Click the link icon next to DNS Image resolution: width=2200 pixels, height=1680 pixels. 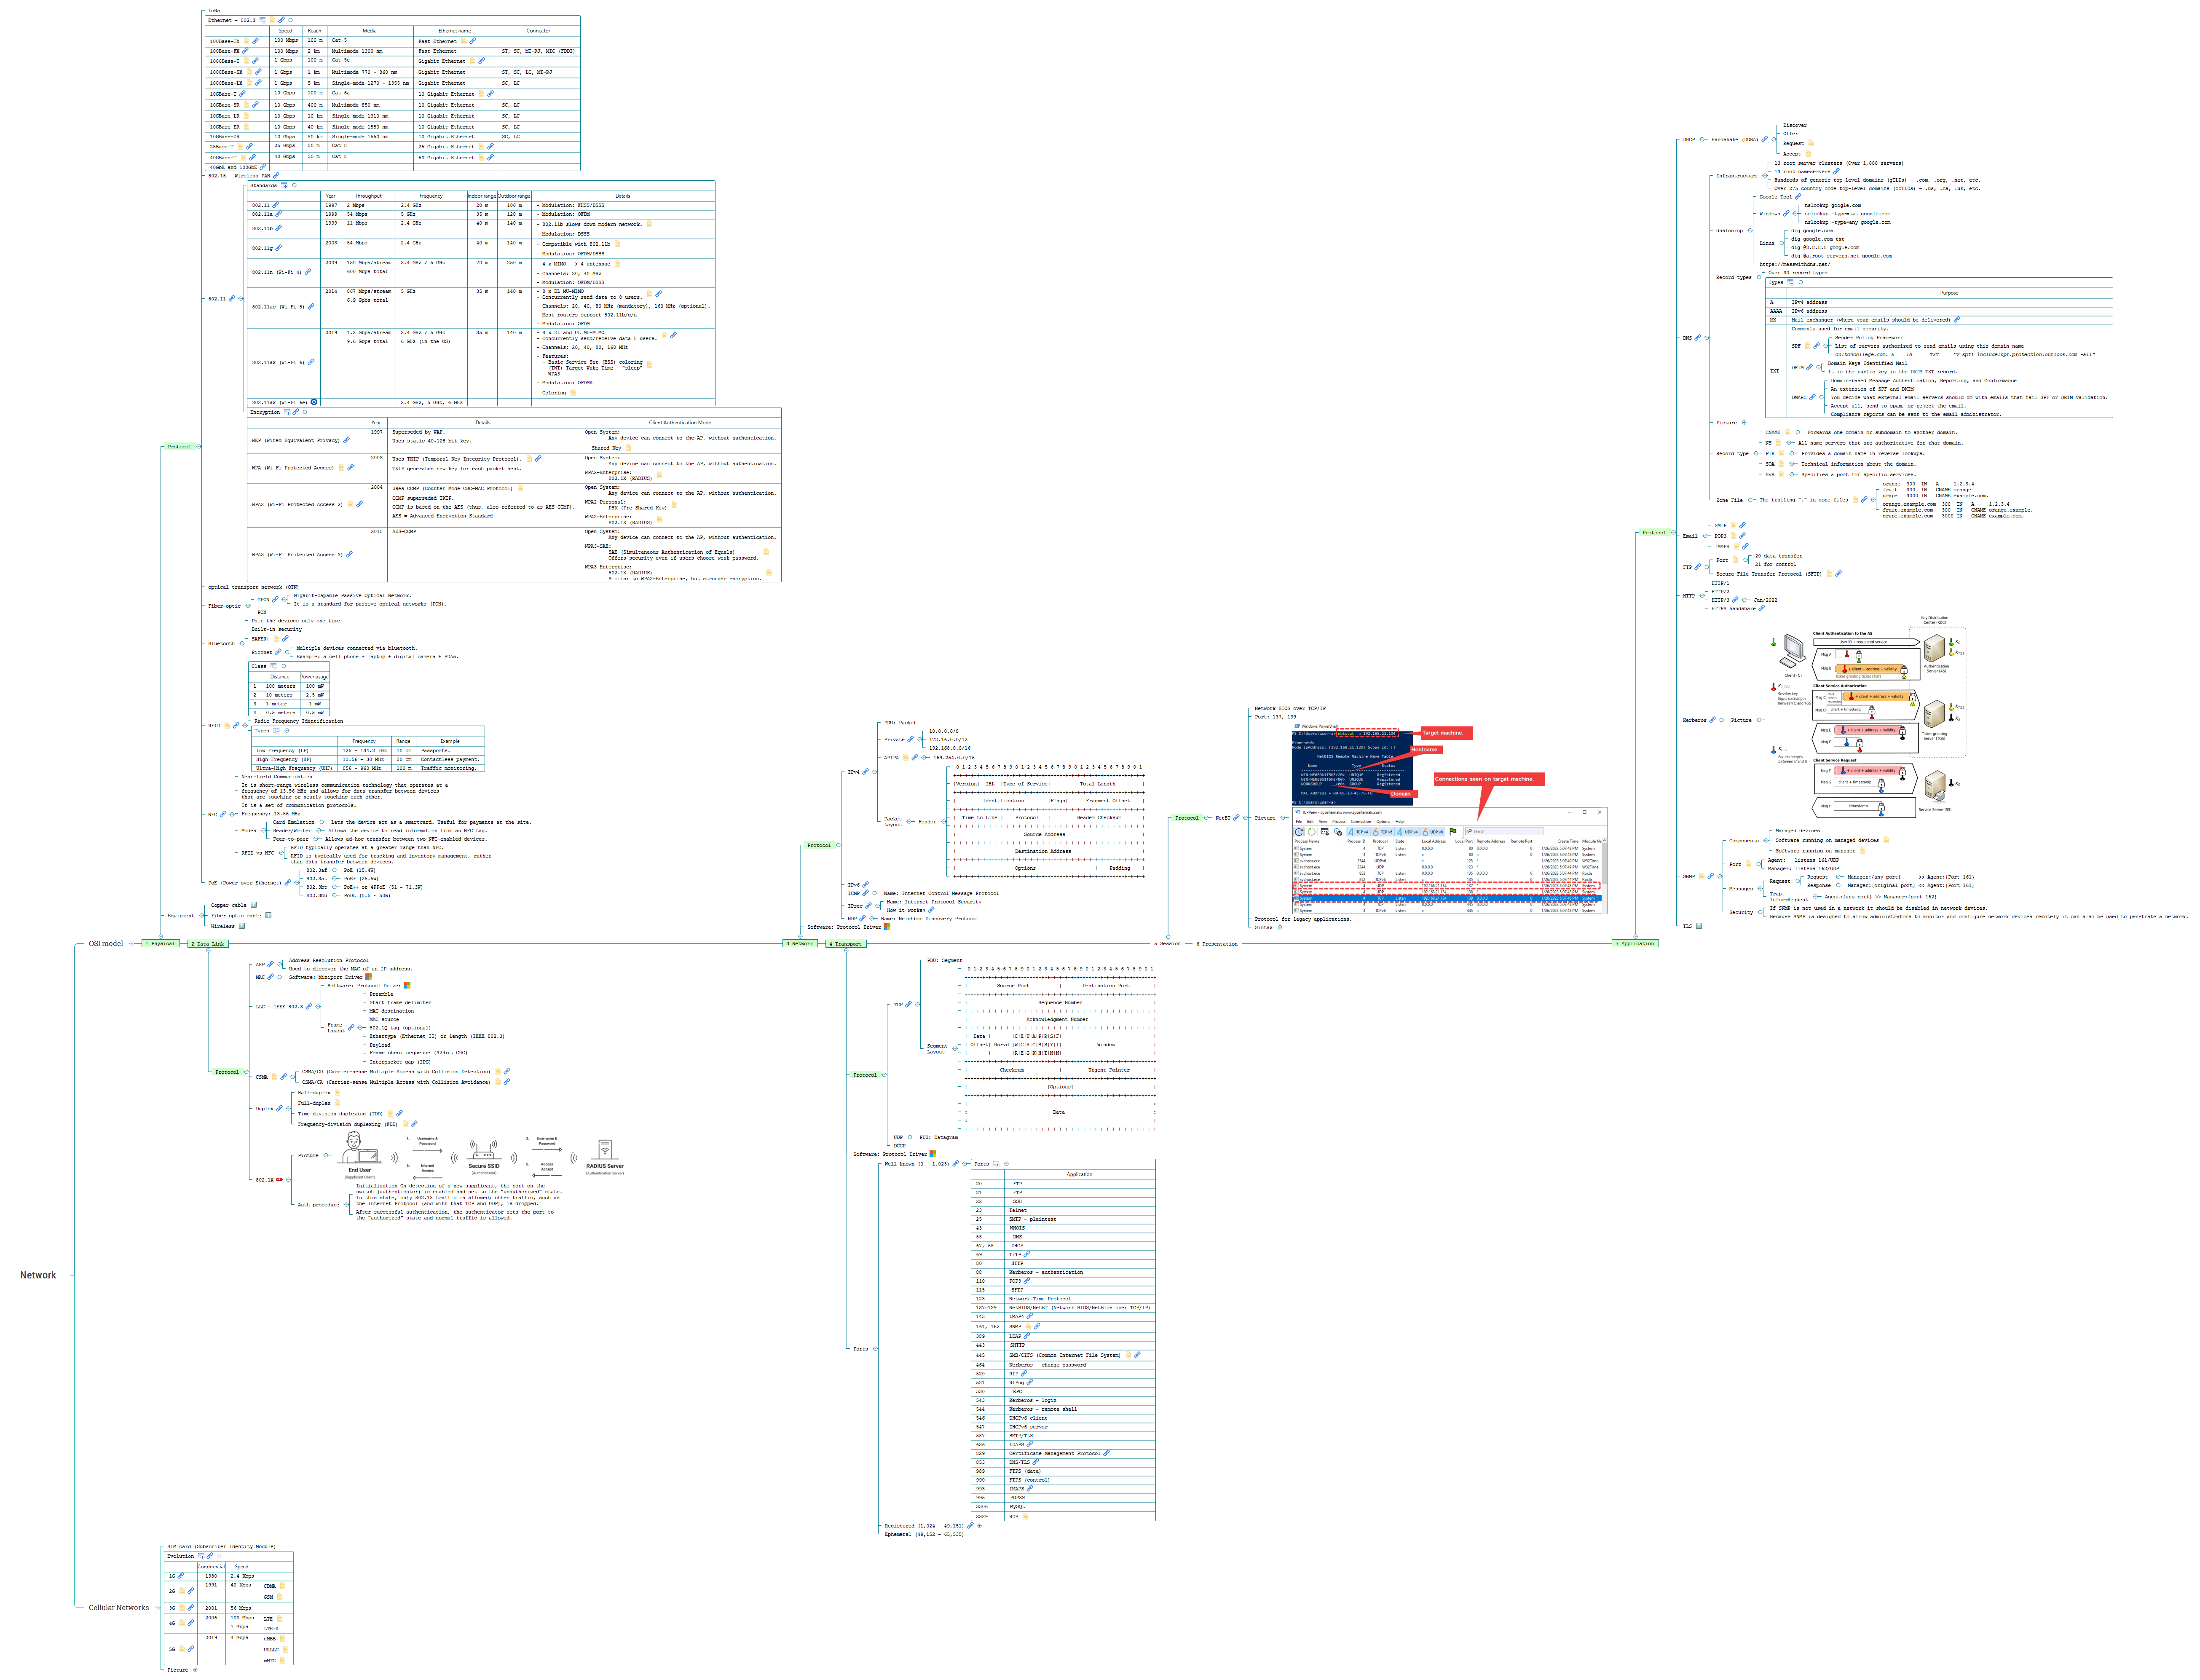1698,338
